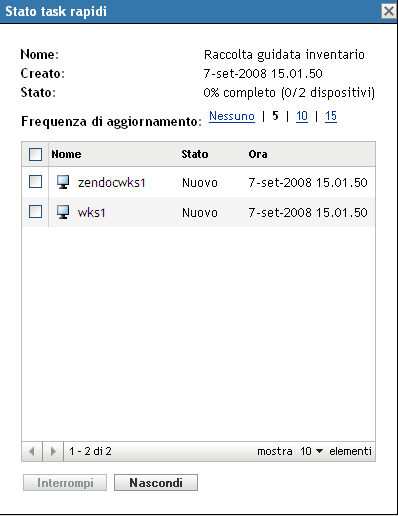Sort by the Ora column header

point(258,154)
